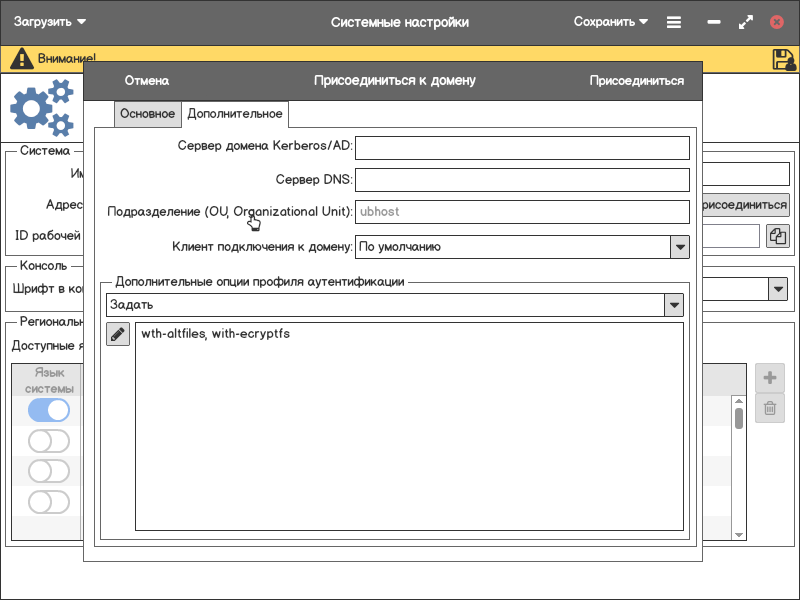Viewport: 800px width, 600px height.
Task: Open the 'Задать' authentication options dropdown
Action: pyautogui.click(x=675, y=304)
